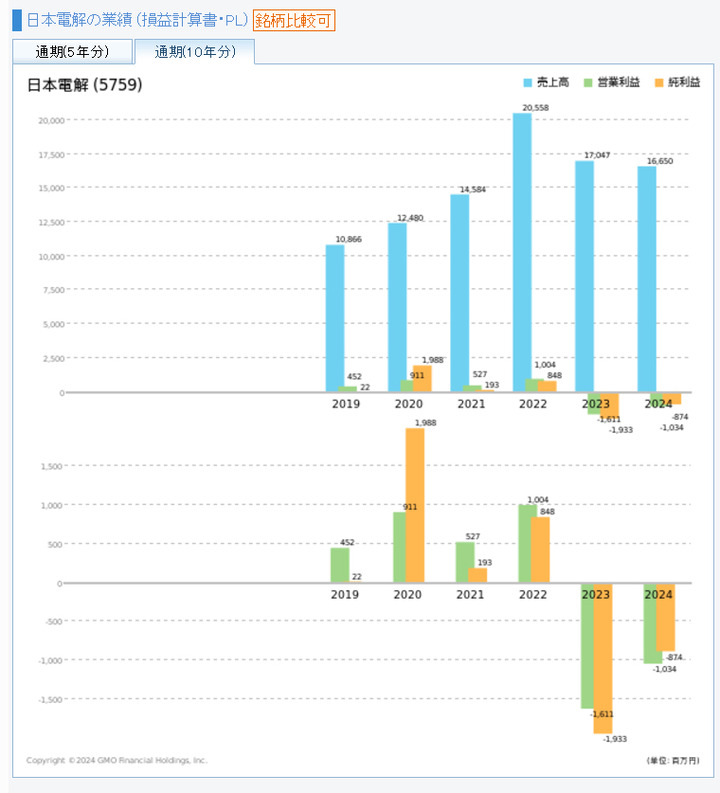Click the lower chart 2024 operating loss bar -1,034
The width and height of the screenshot is (720, 793).
[x=650, y=624]
